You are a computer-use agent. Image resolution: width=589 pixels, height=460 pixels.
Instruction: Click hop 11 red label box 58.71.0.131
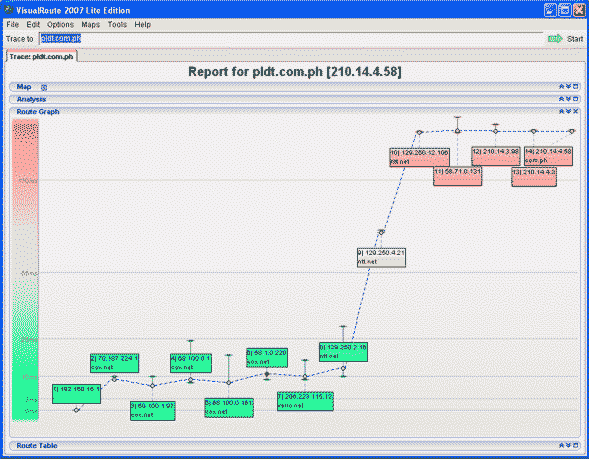tap(458, 176)
